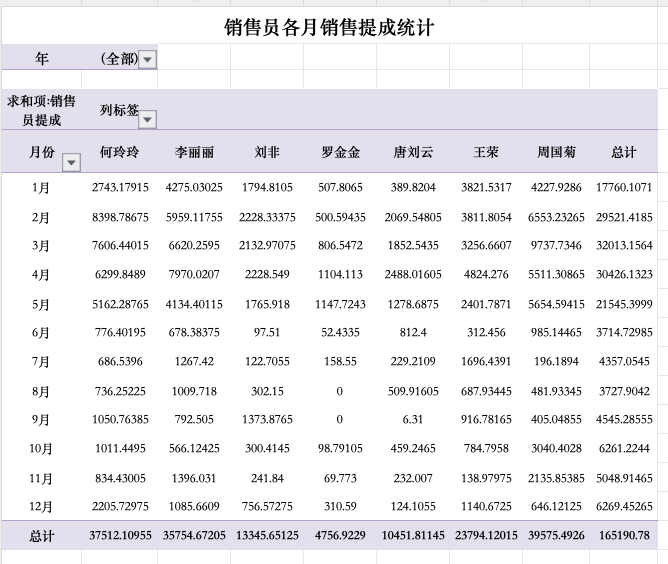Select column header 何玲玲

click(119, 152)
